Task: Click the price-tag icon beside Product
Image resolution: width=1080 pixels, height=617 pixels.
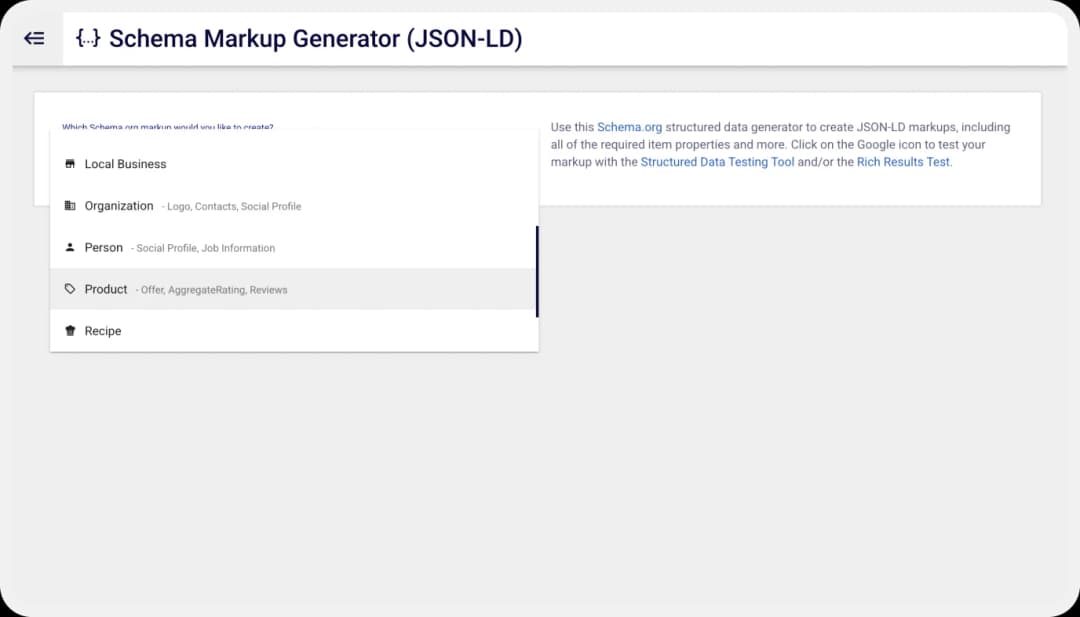Action: [70, 289]
